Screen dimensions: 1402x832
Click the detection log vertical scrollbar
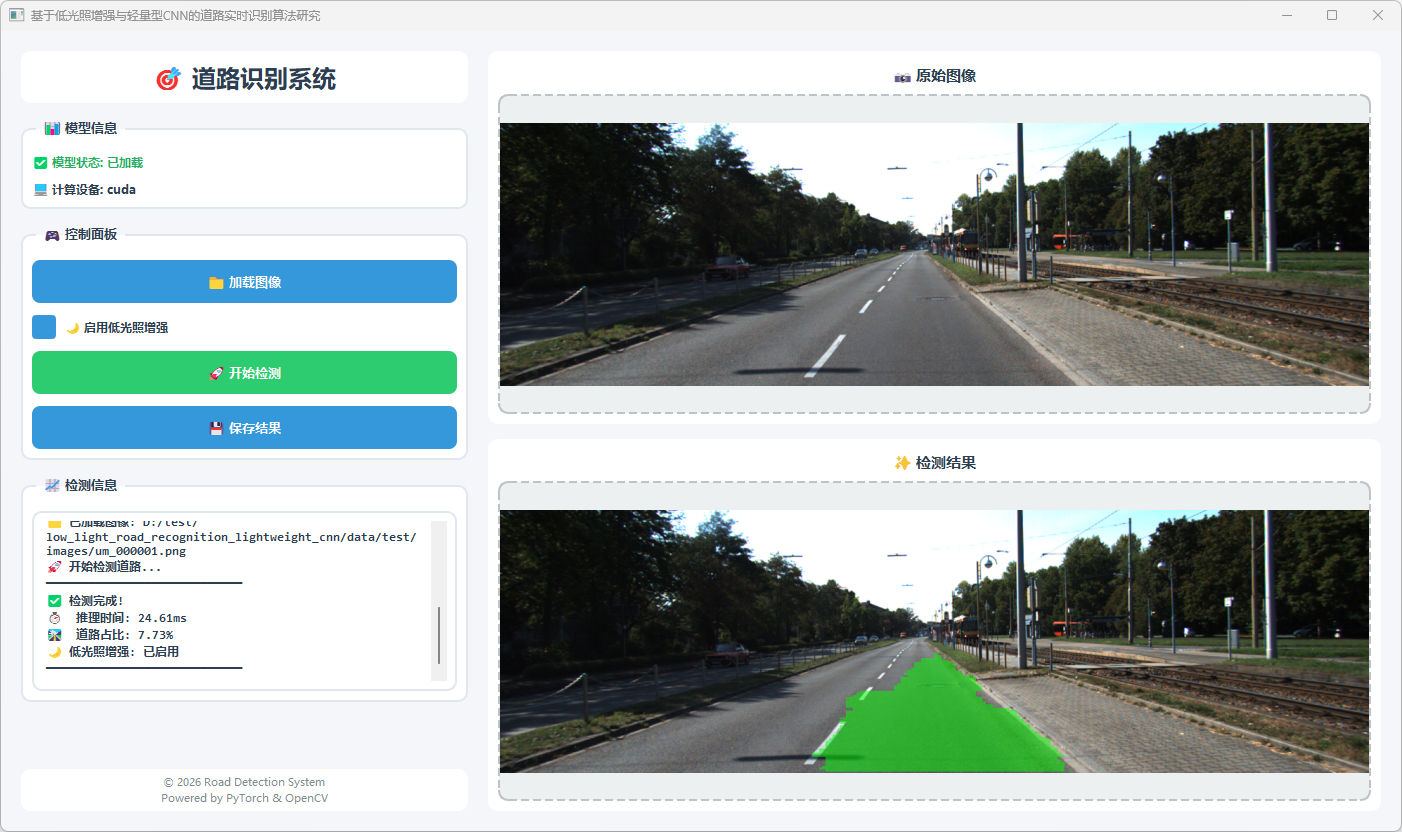point(438,634)
